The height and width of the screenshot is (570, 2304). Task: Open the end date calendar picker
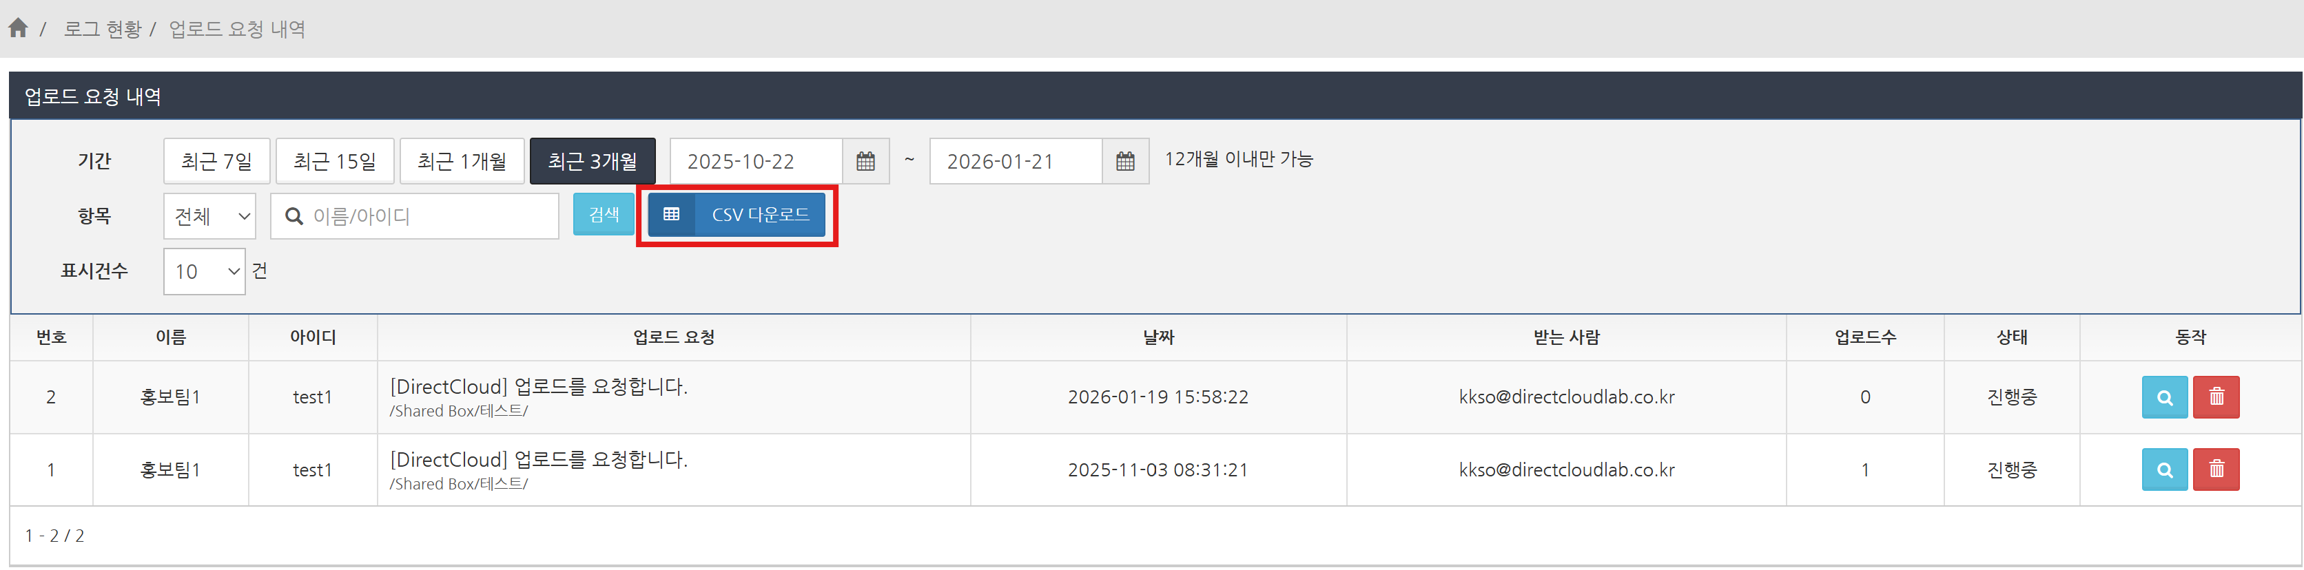(x=1125, y=161)
